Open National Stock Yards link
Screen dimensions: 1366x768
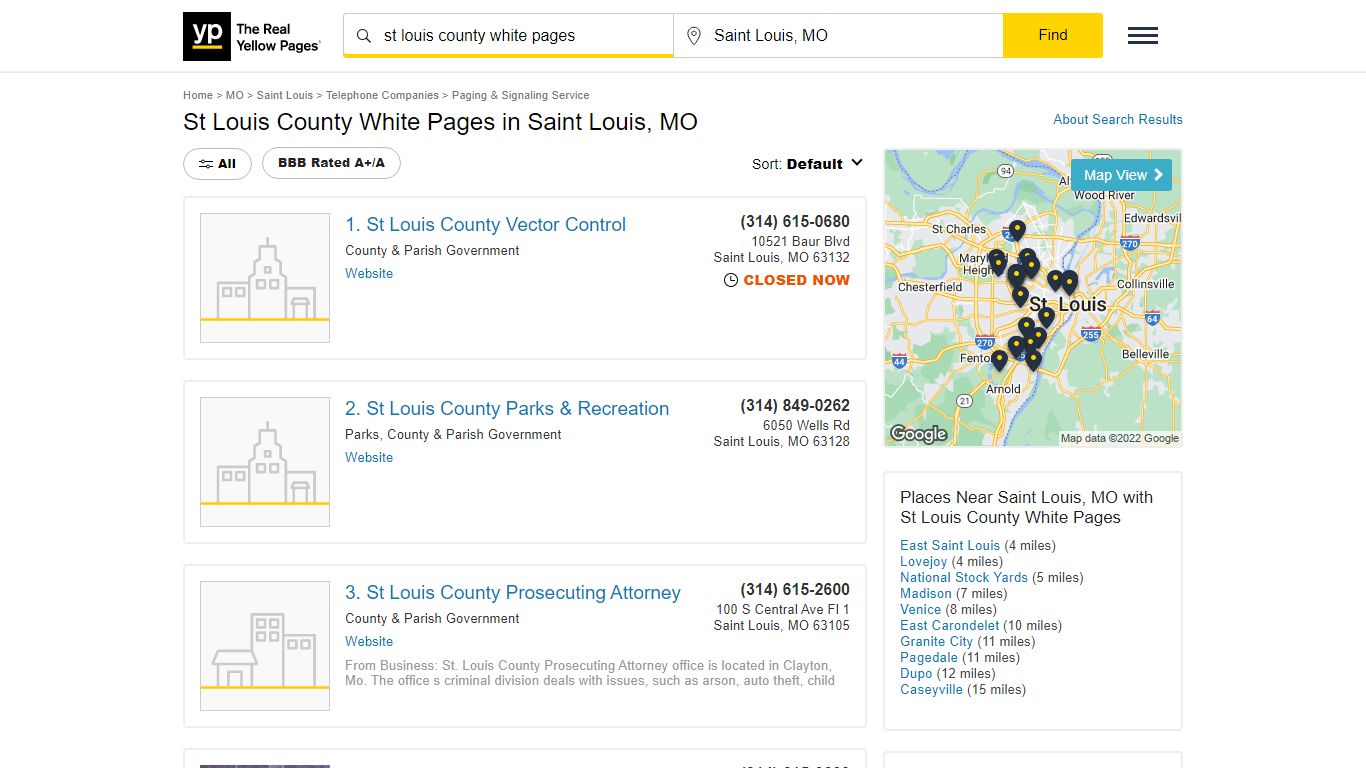[964, 577]
